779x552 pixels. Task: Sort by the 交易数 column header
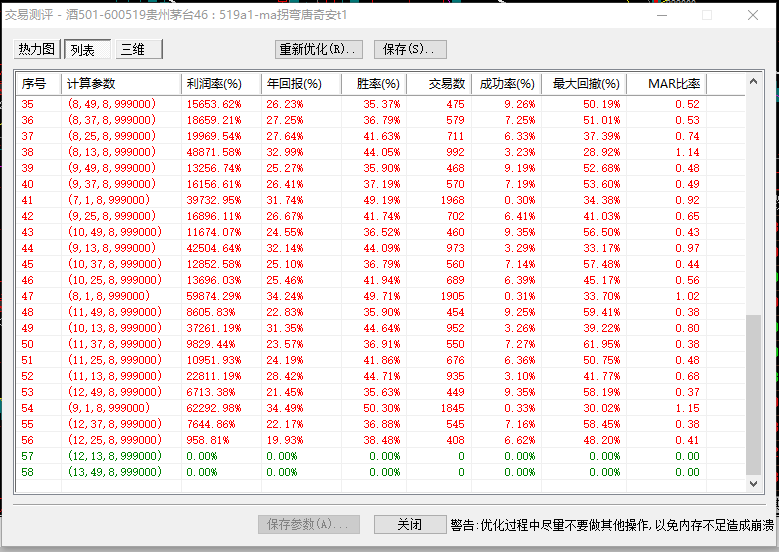tap(439, 84)
